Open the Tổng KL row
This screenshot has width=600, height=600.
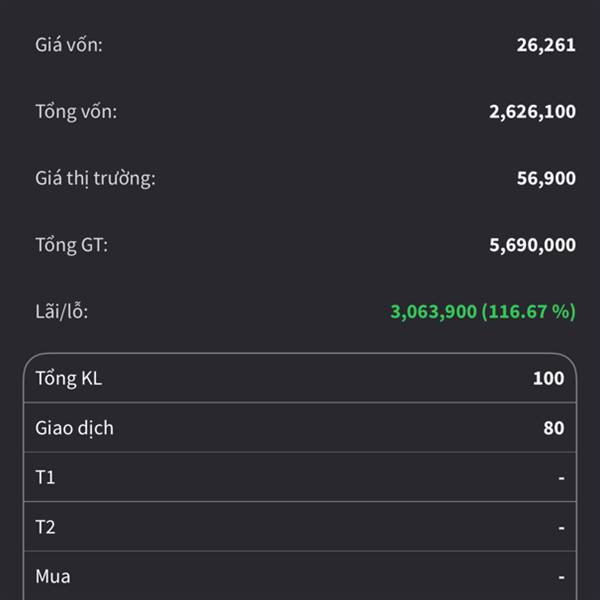pos(300,378)
